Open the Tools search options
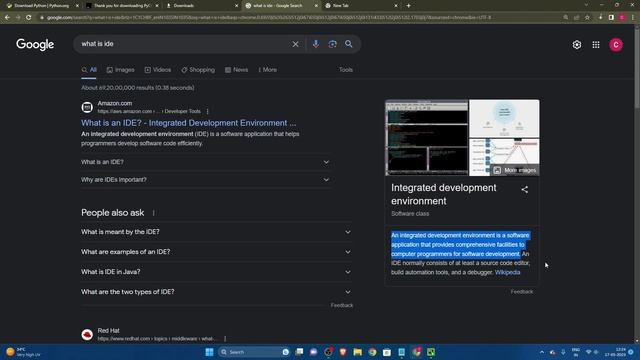Image resolution: width=640 pixels, height=360 pixels. click(x=346, y=70)
